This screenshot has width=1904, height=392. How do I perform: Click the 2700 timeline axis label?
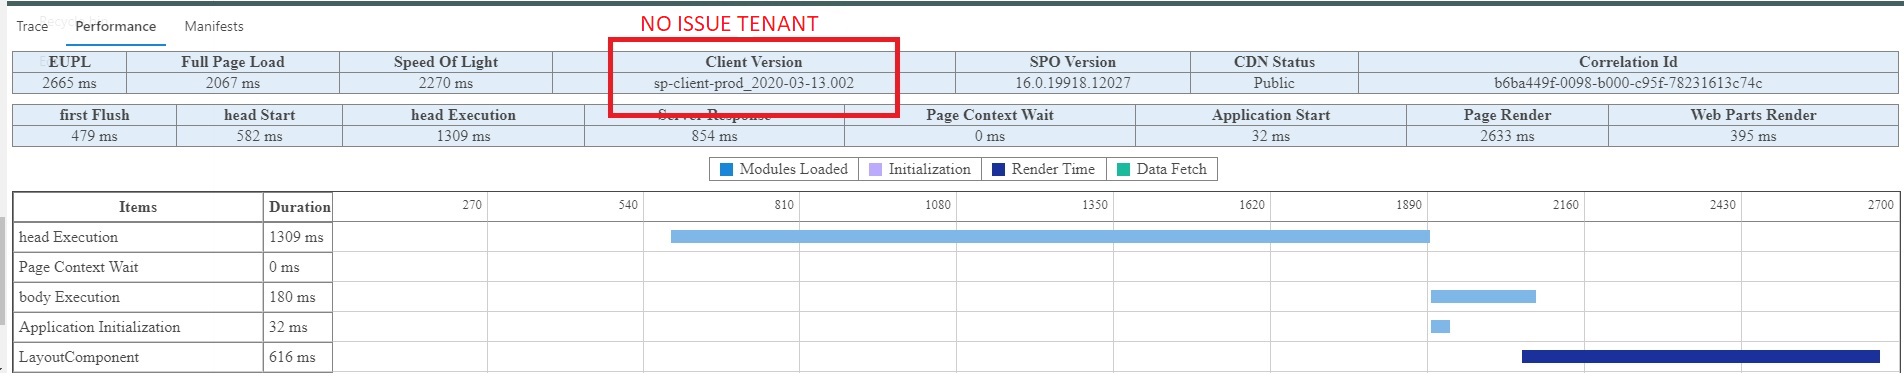click(x=1880, y=205)
